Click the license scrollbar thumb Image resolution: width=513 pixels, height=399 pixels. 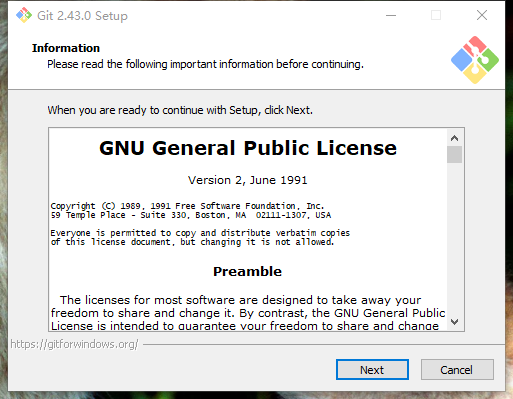[454, 154]
